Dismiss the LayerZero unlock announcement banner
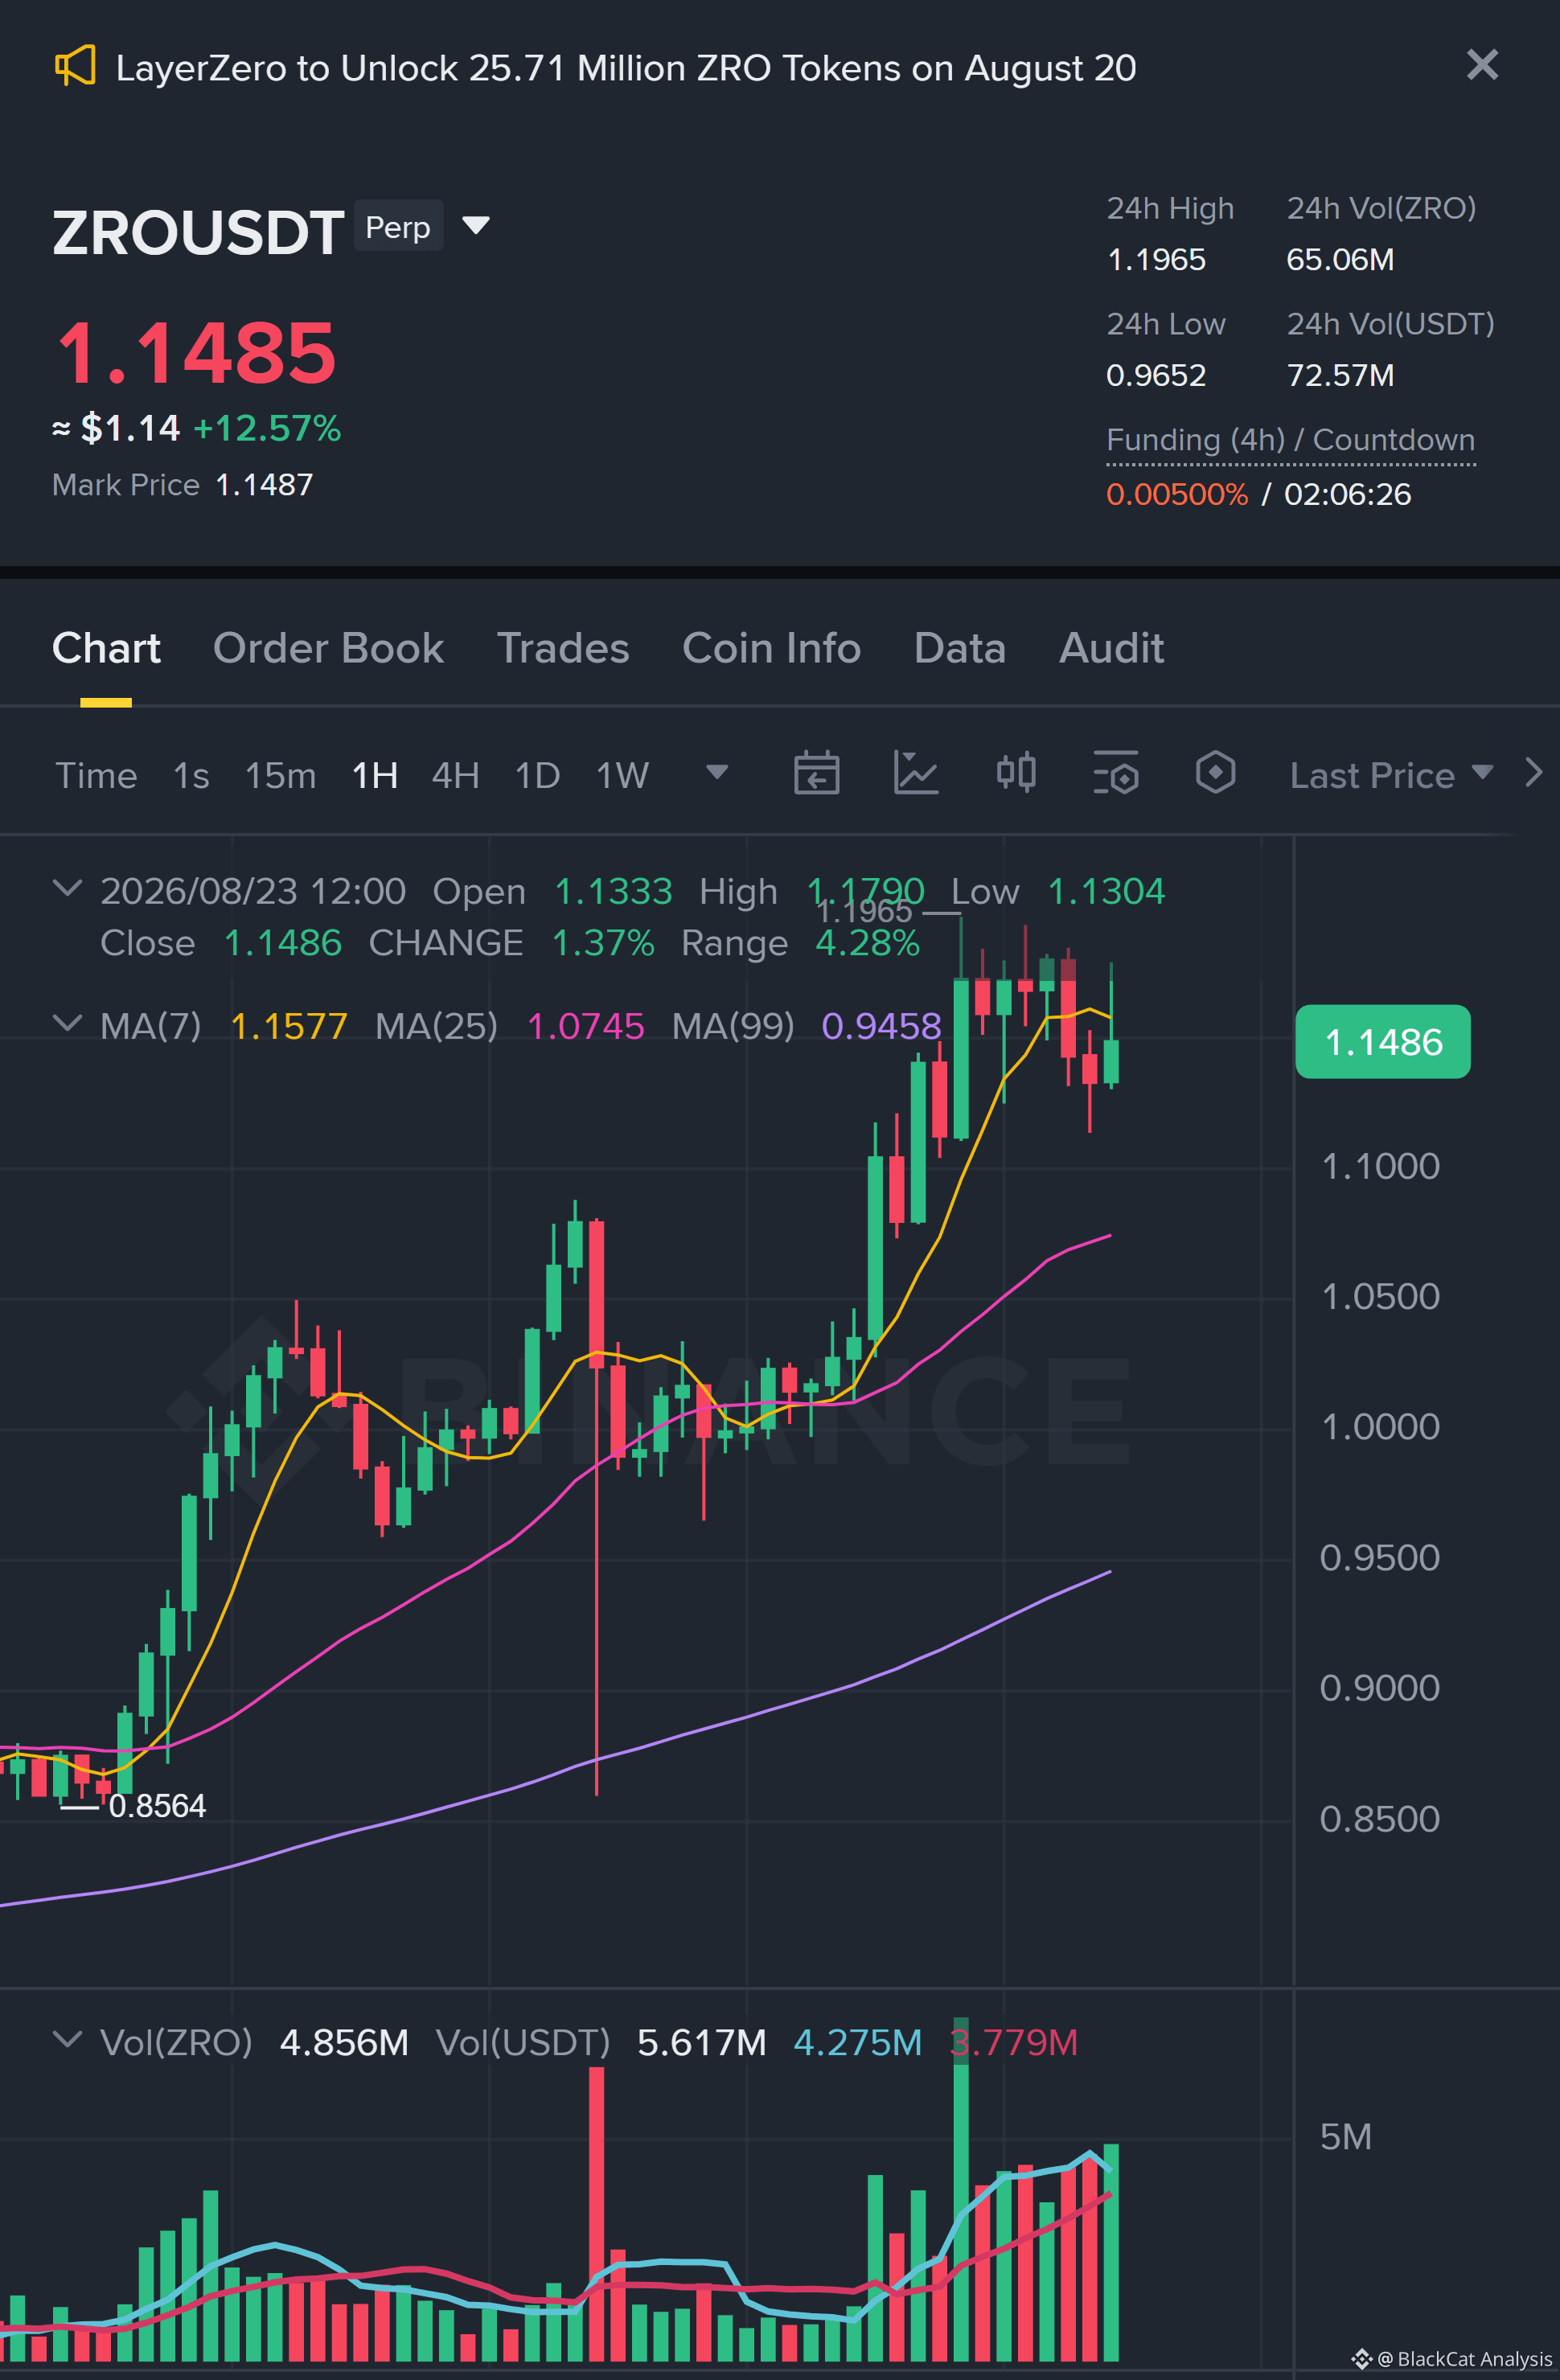 1482,65
